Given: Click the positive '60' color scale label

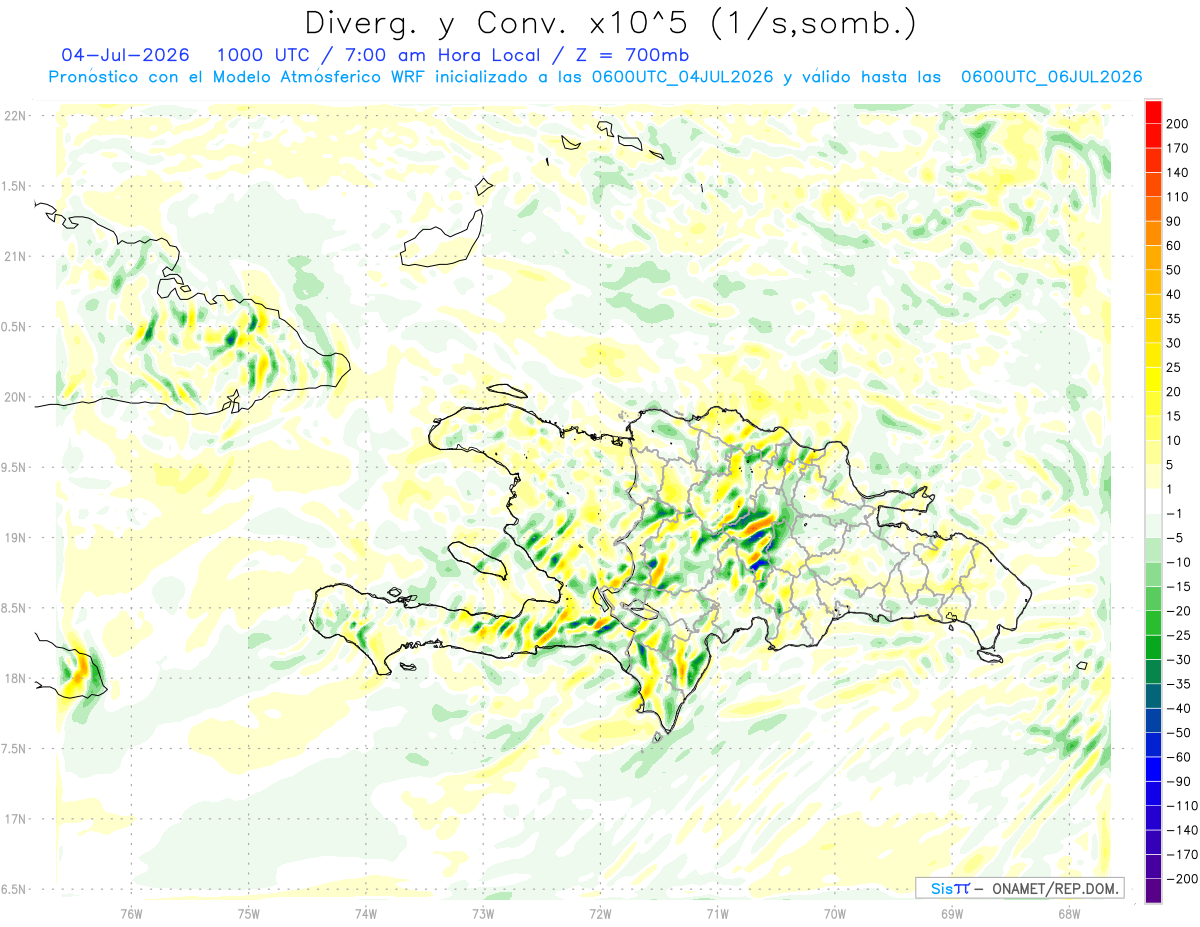Looking at the screenshot, I should (x=1174, y=246).
